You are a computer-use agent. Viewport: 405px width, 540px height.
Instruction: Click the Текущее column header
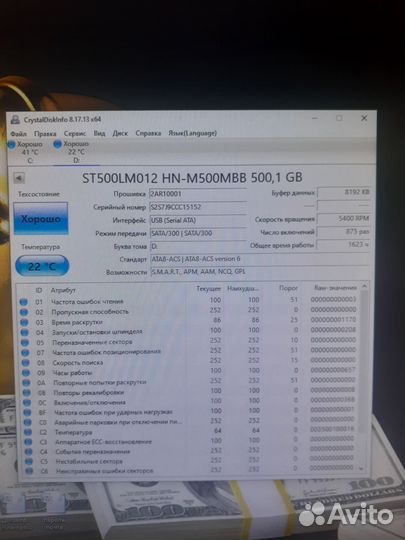[208, 289]
